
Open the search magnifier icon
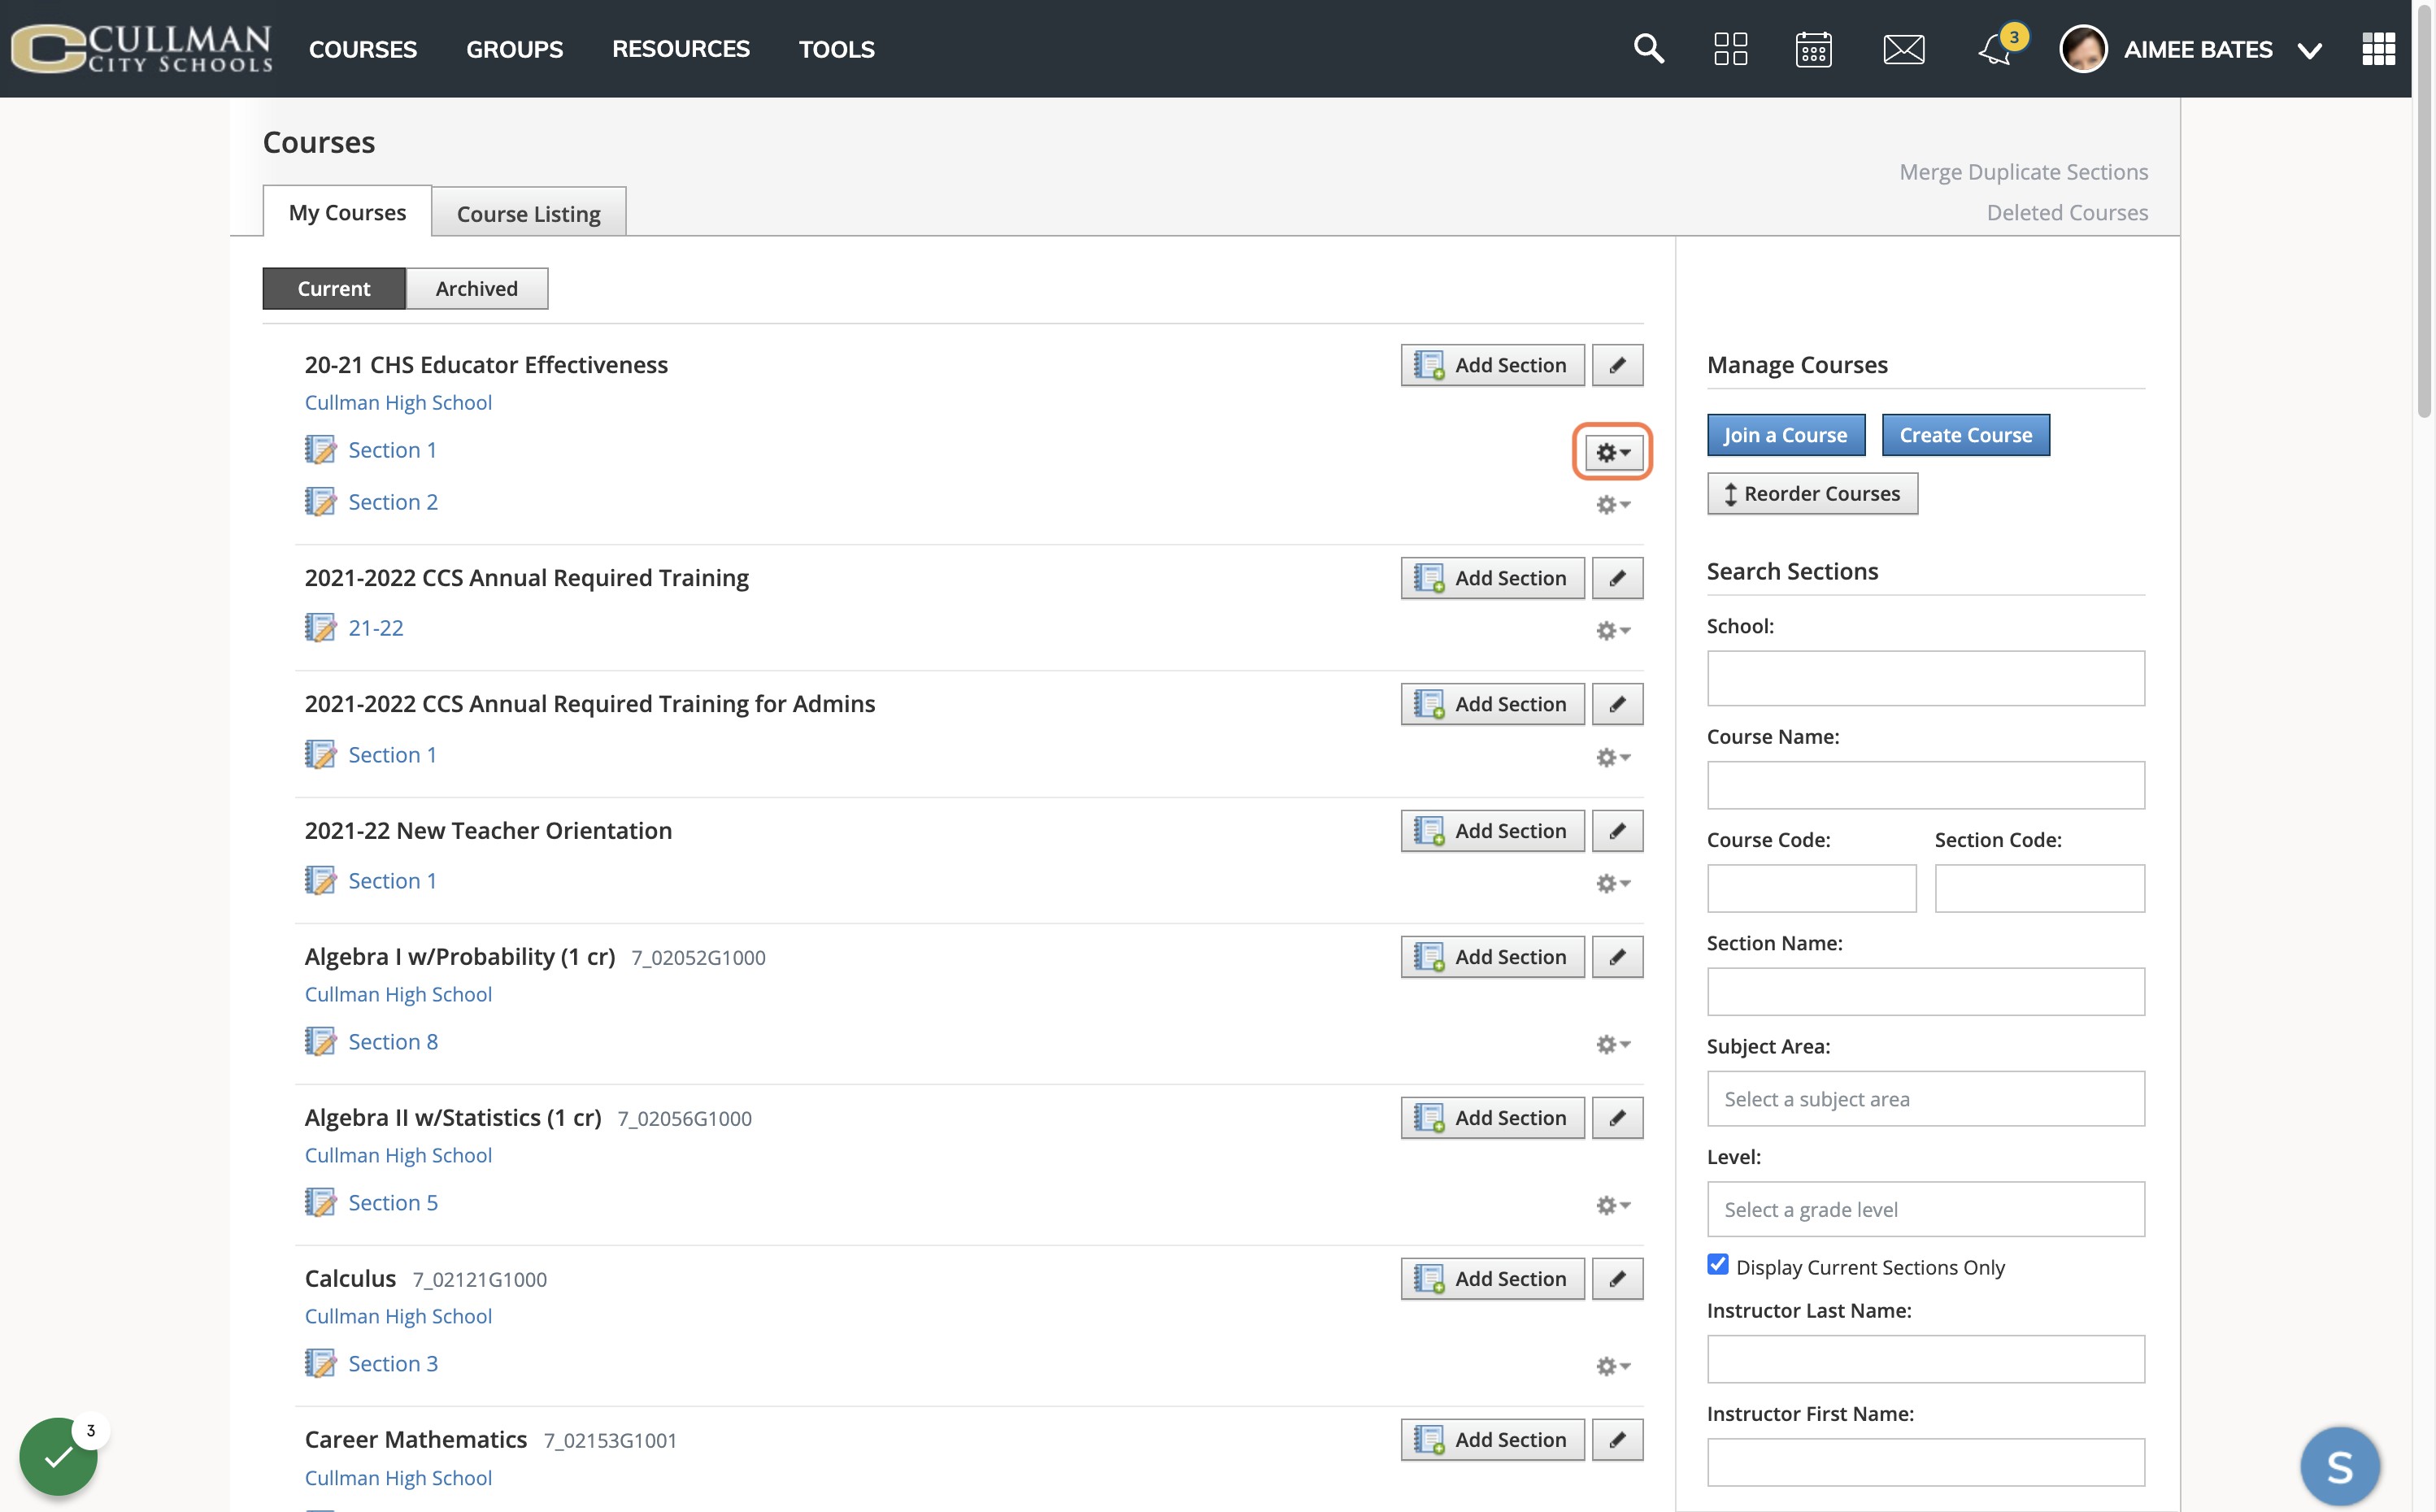tap(1648, 48)
